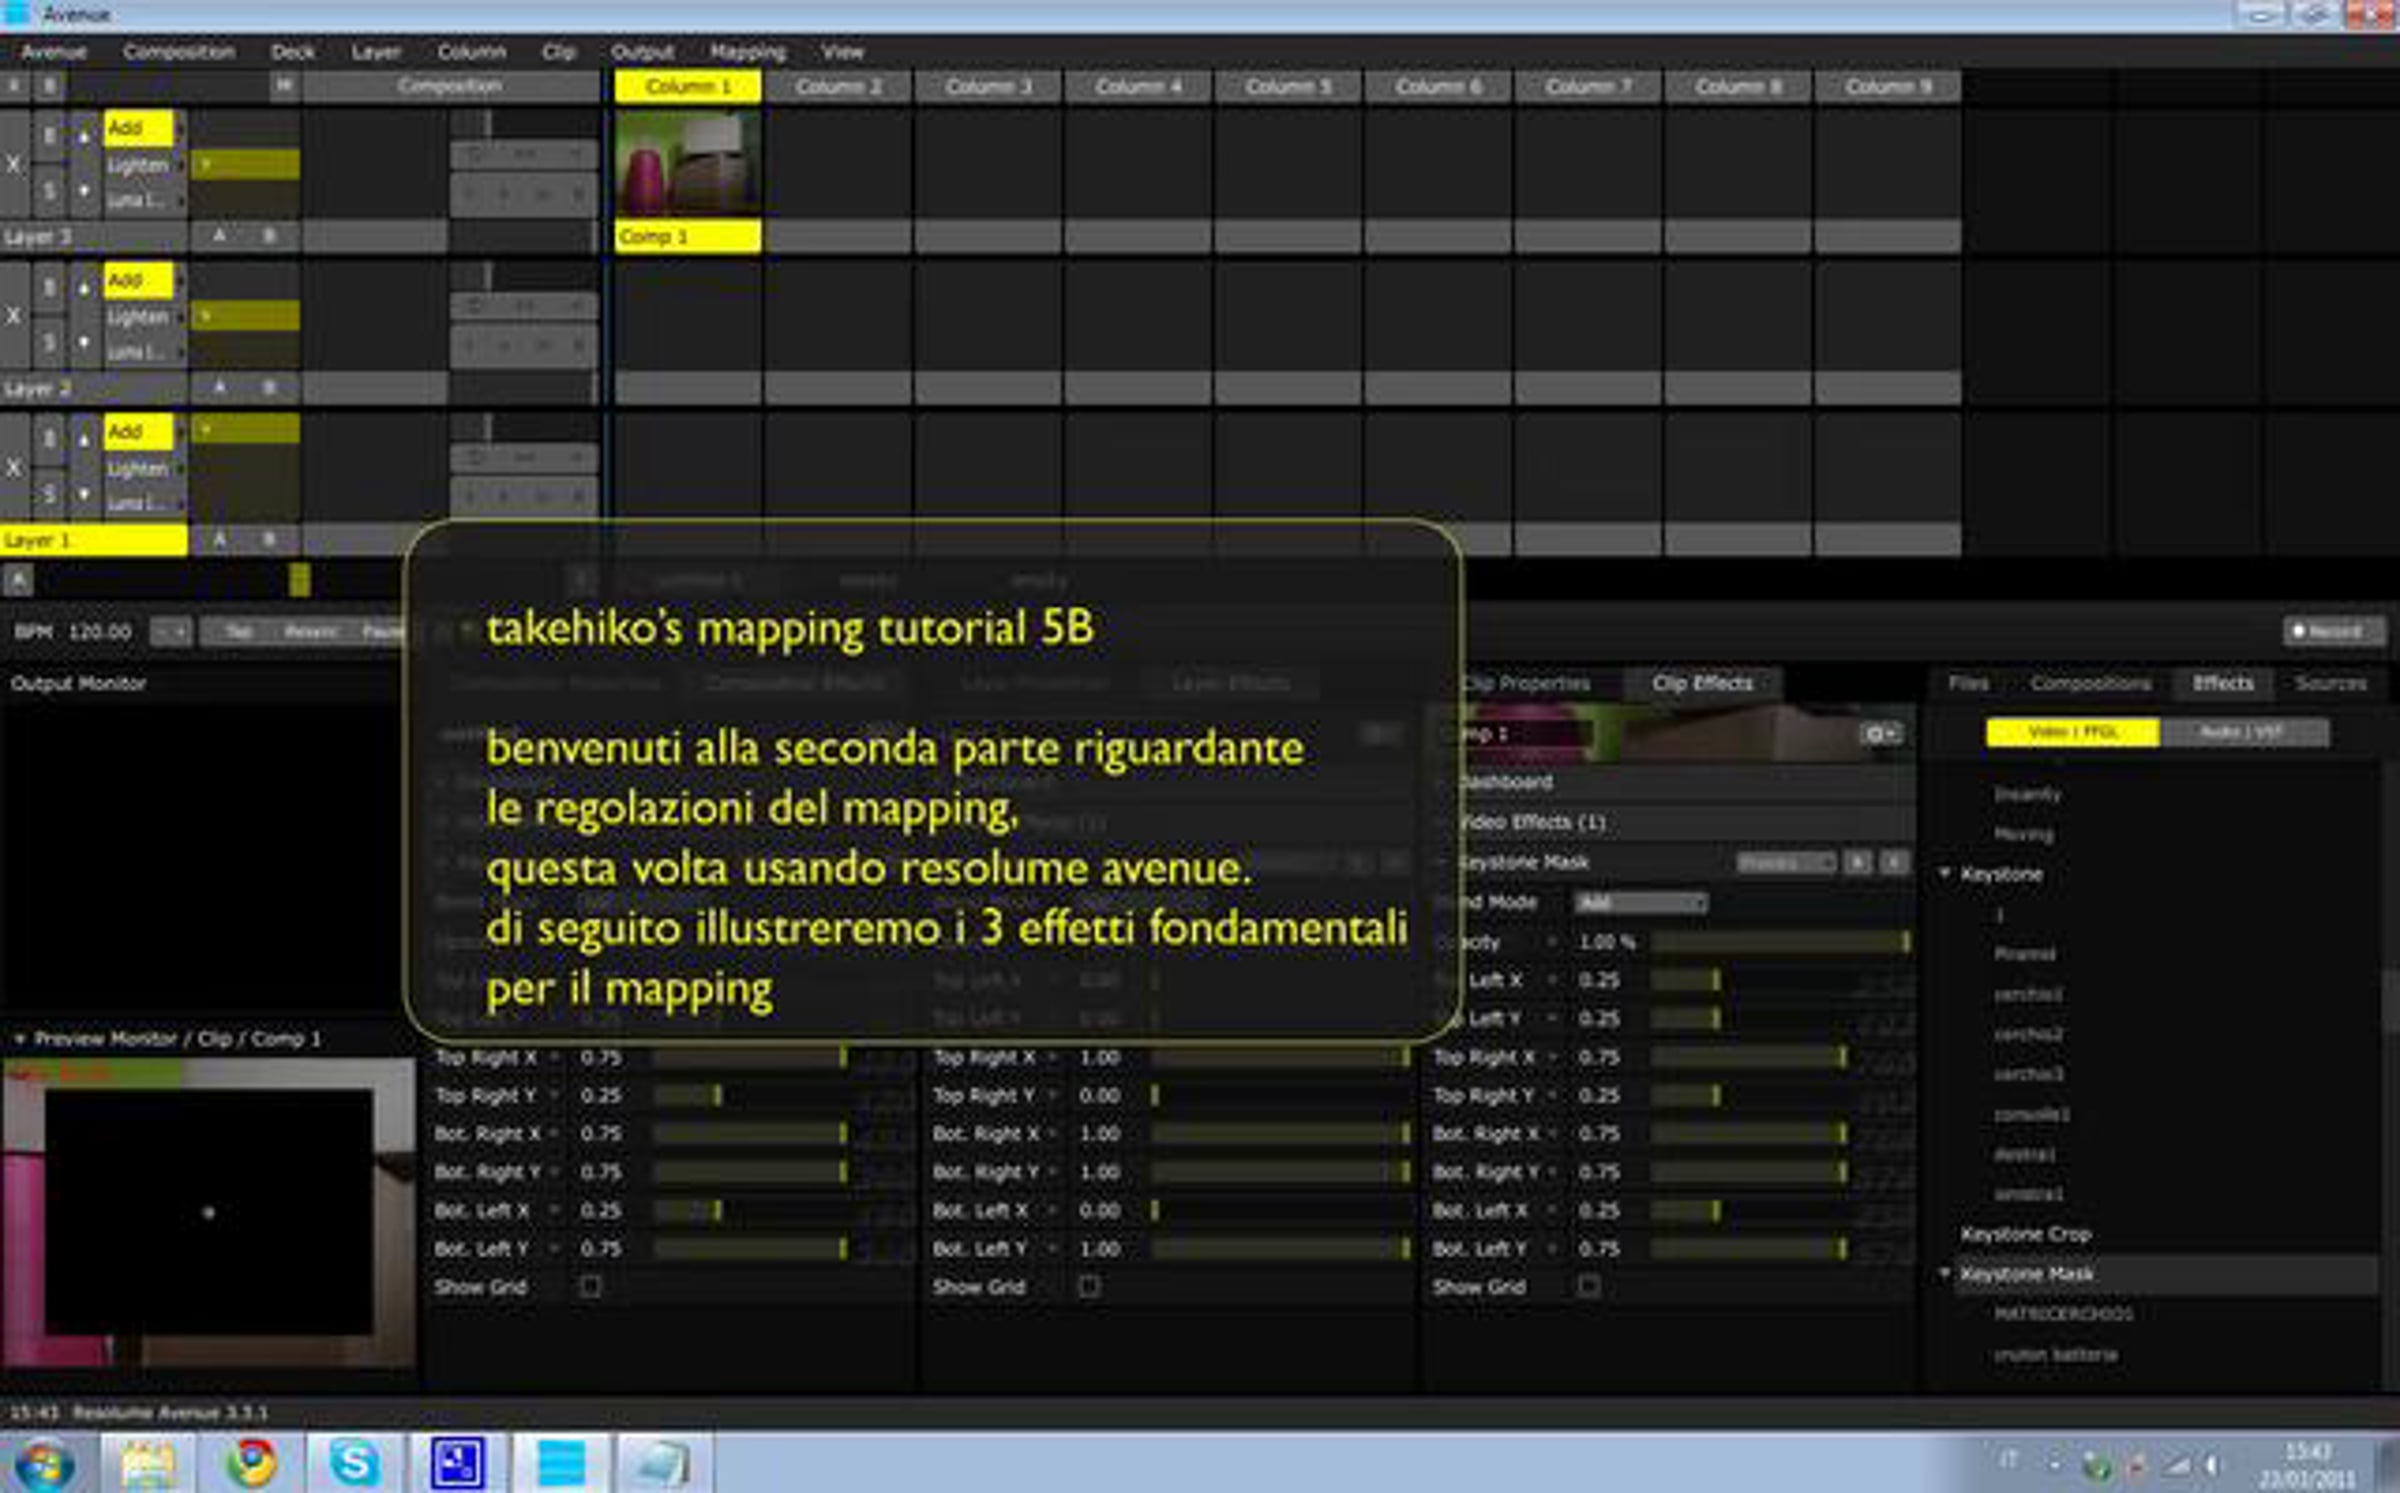The width and height of the screenshot is (2400, 1493).
Task: Click the Resync button
Action: tap(310, 632)
